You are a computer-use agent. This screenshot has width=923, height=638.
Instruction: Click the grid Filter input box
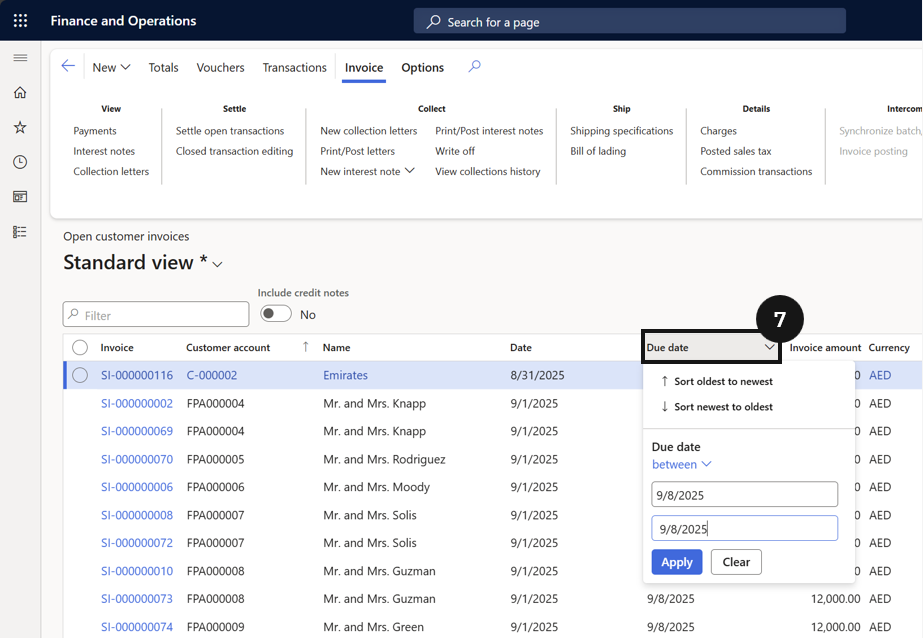[156, 314]
